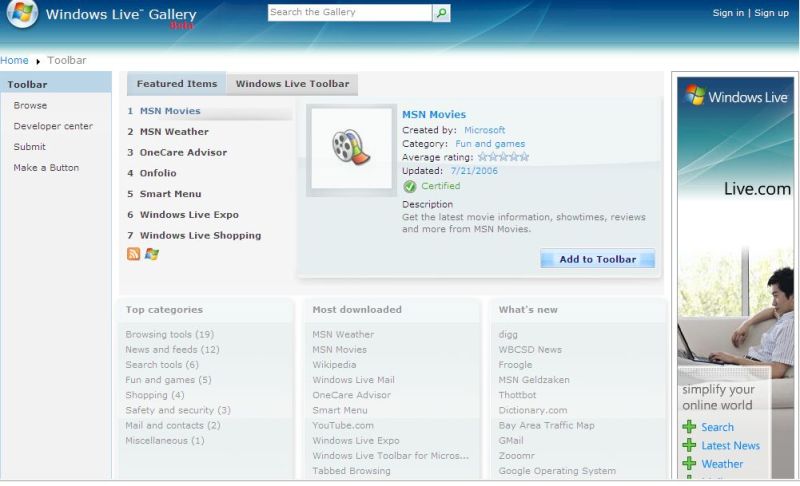The image size is (800, 486).
Task: Open Fun and games (5) in Top categories
Action: (168, 380)
